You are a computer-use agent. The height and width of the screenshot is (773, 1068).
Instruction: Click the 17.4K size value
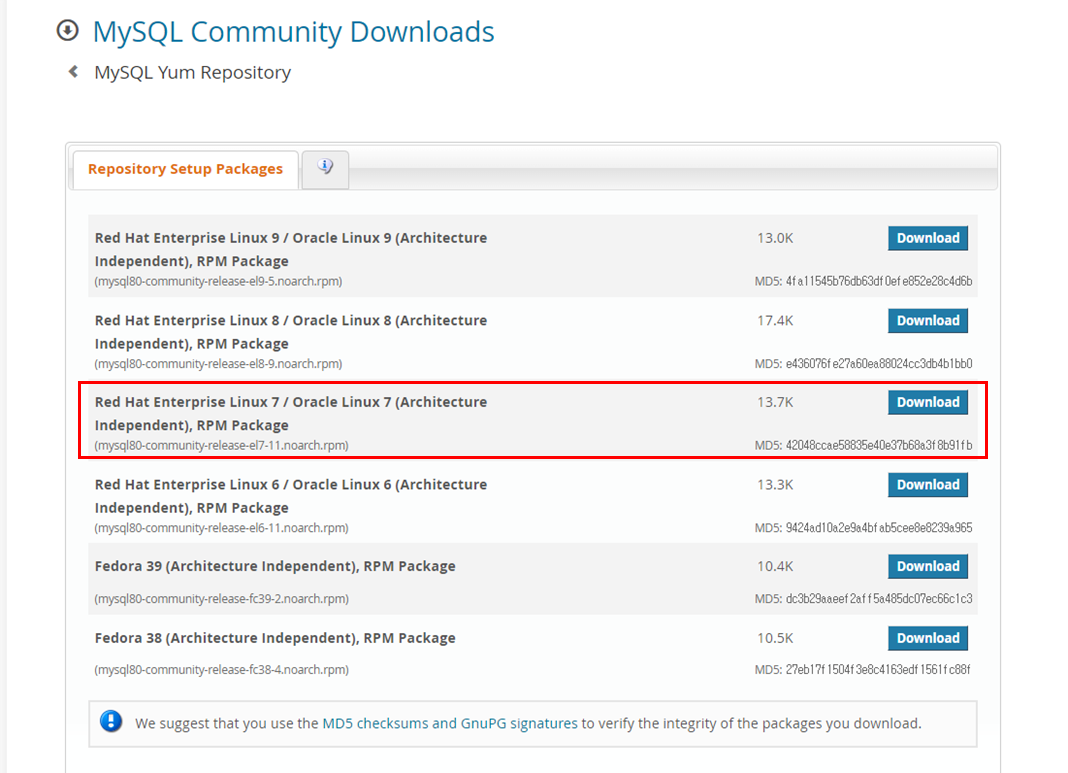point(775,321)
